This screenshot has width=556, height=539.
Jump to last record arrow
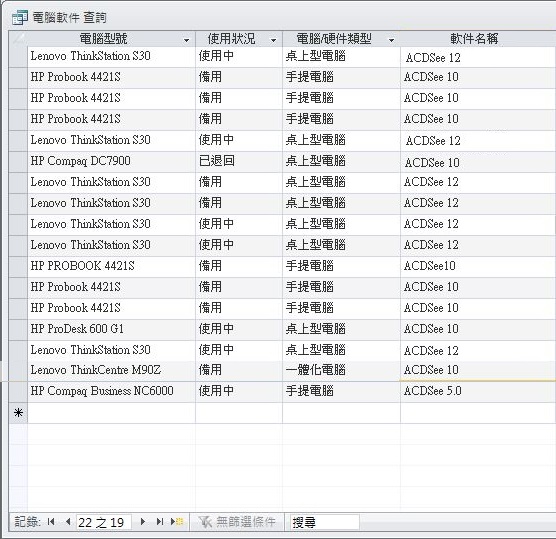[x=160, y=522]
